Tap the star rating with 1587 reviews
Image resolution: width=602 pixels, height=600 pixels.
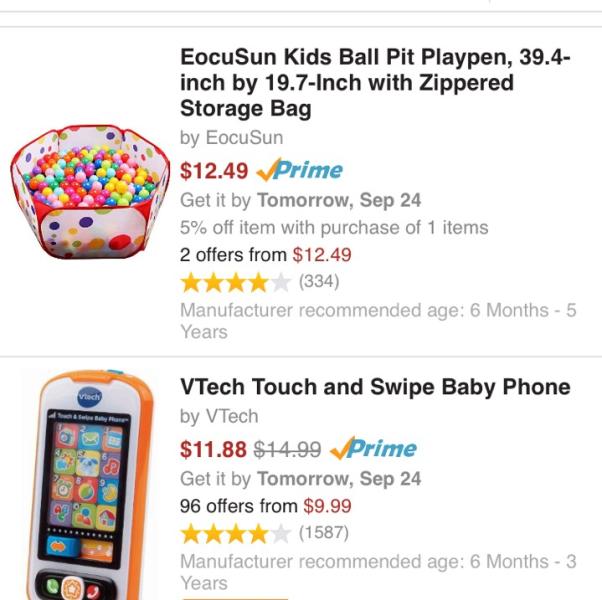pyautogui.click(x=236, y=533)
